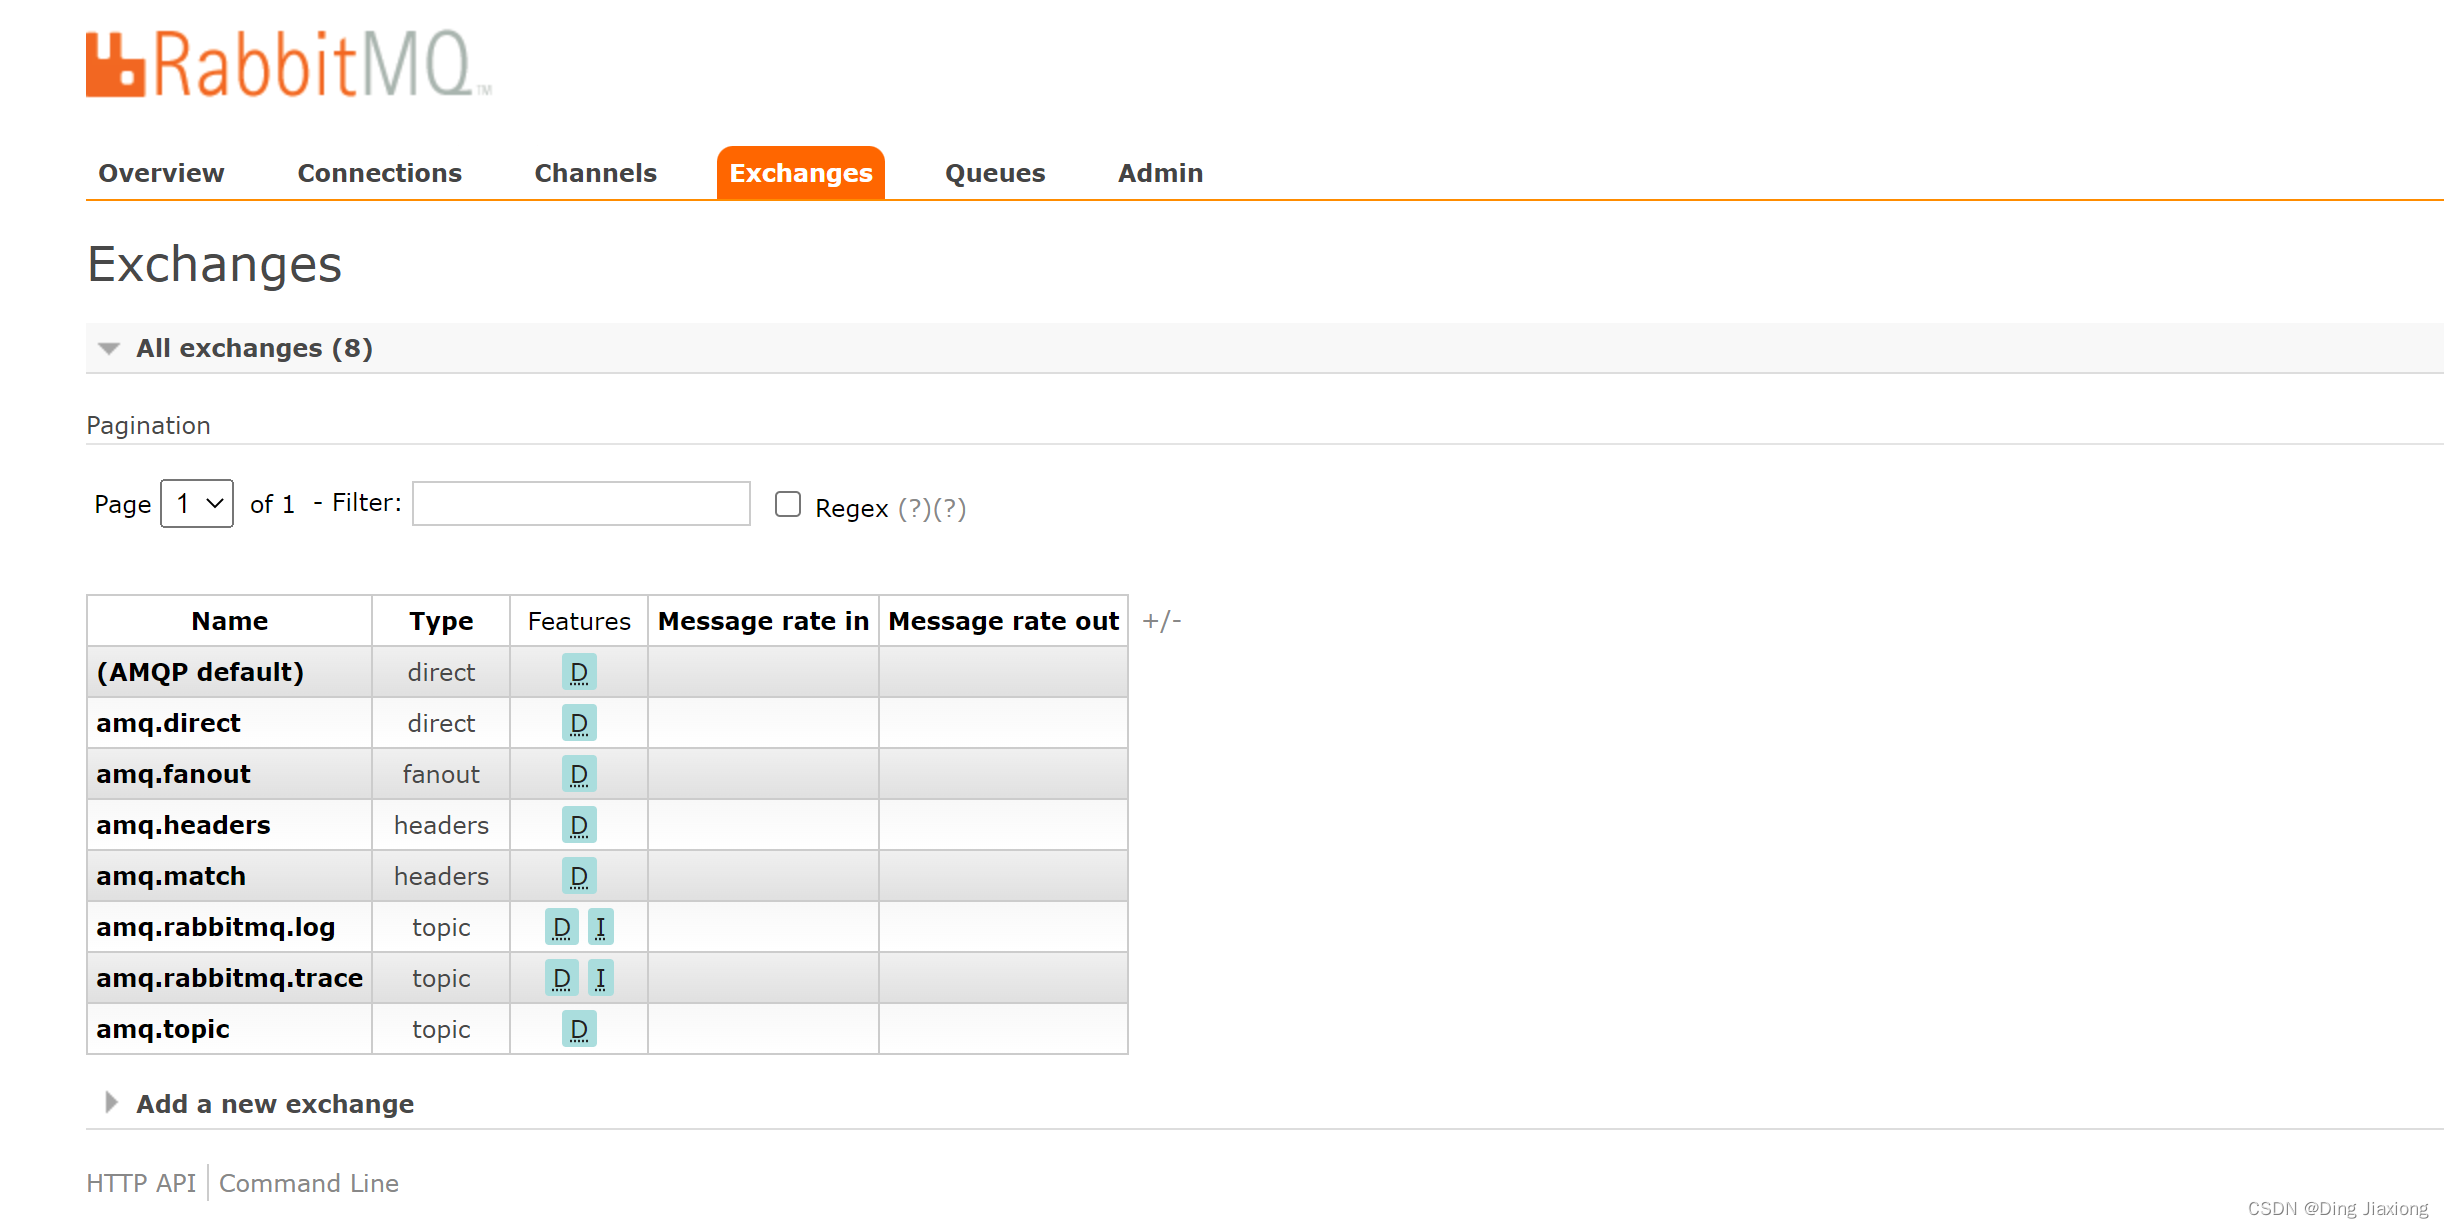Sort by Message rate in column header
This screenshot has width=2444, height=1228.
pyautogui.click(x=763, y=621)
